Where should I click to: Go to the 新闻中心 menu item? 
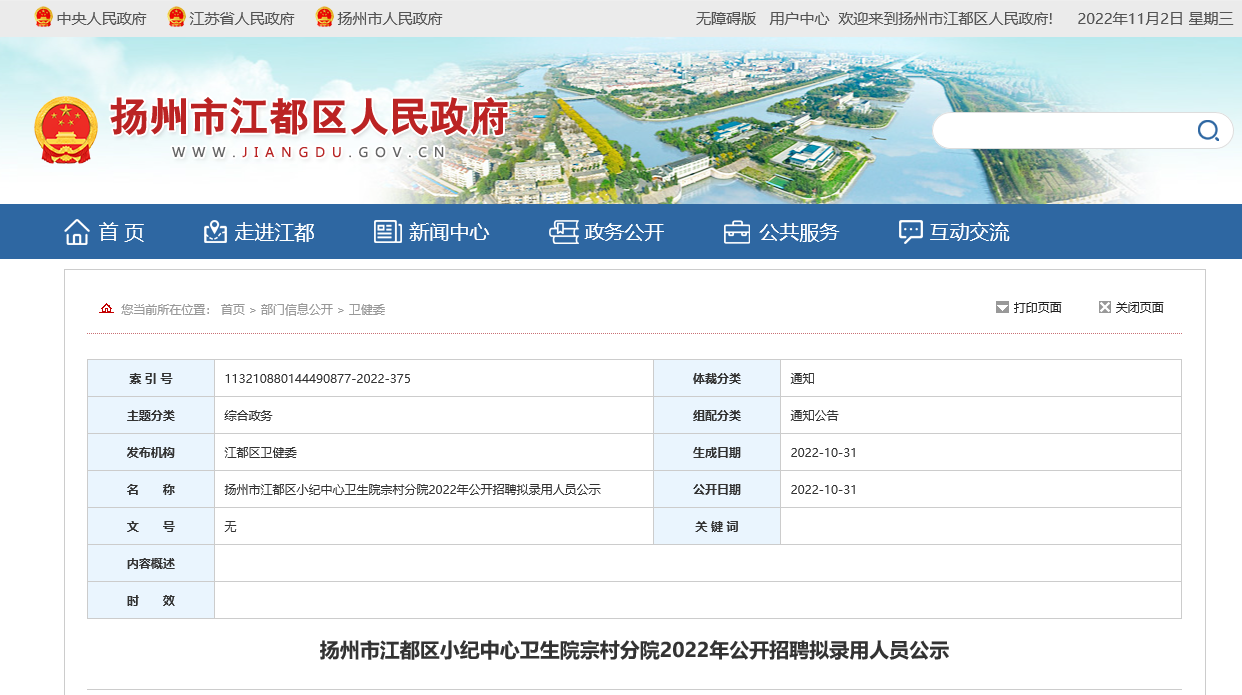[448, 232]
